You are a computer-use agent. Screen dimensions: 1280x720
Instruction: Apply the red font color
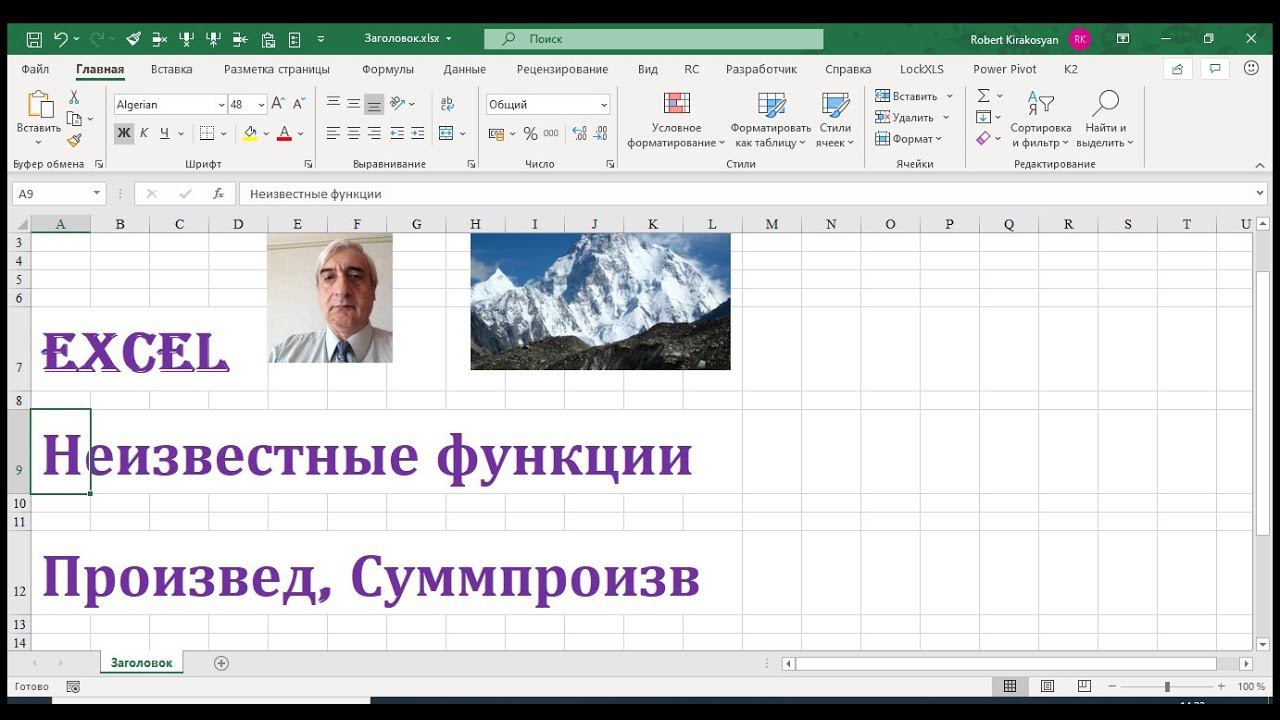(284, 133)
